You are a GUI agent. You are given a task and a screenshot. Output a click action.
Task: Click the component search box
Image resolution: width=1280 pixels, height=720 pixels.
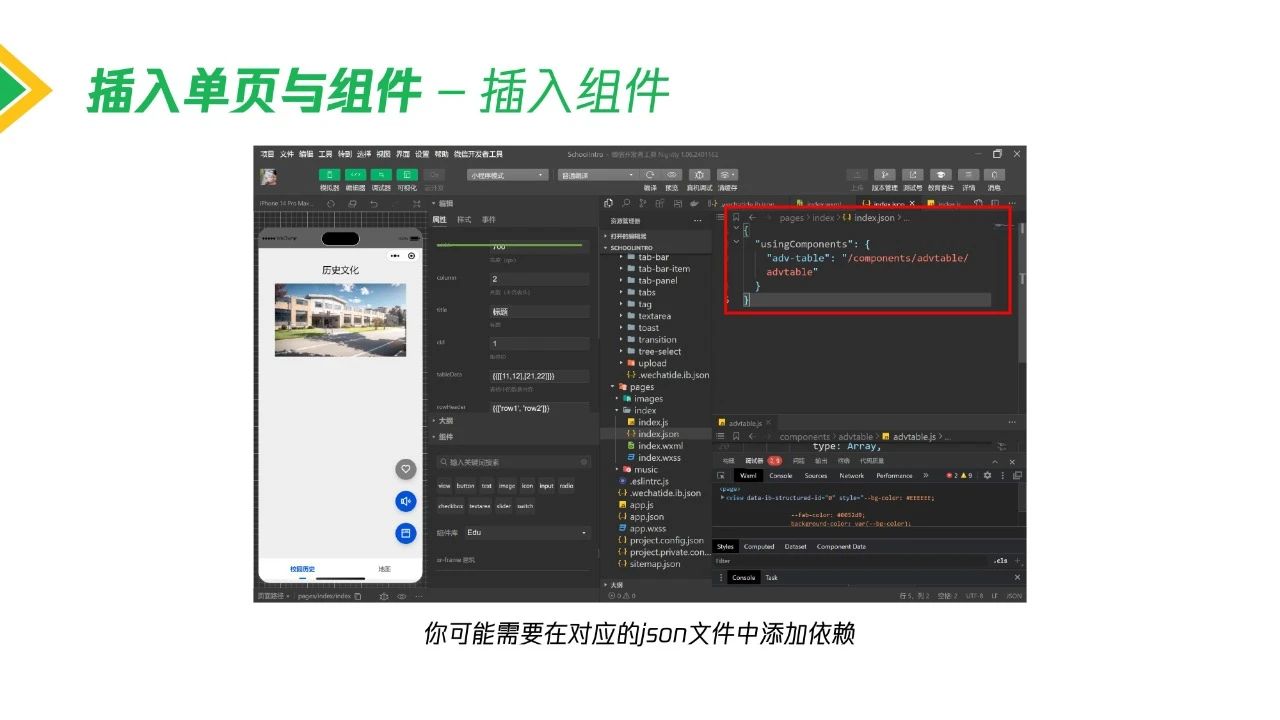click(513, 462)
